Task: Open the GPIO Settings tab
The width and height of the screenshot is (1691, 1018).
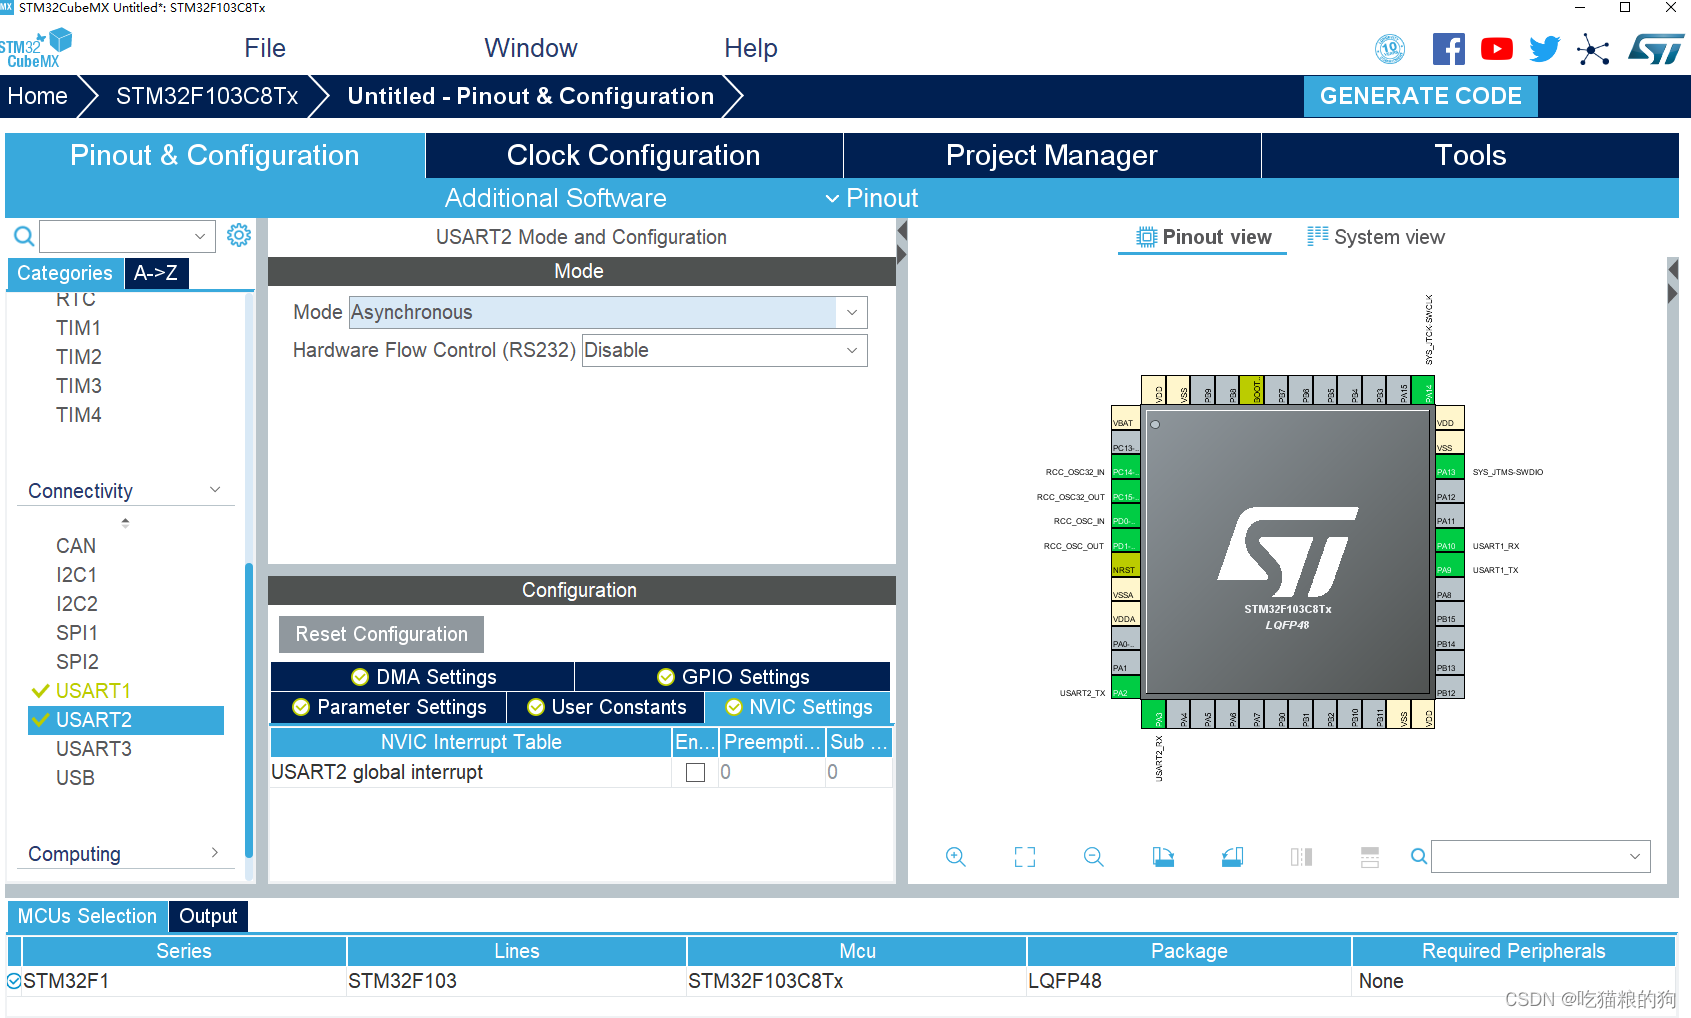Action: [733, 677]
